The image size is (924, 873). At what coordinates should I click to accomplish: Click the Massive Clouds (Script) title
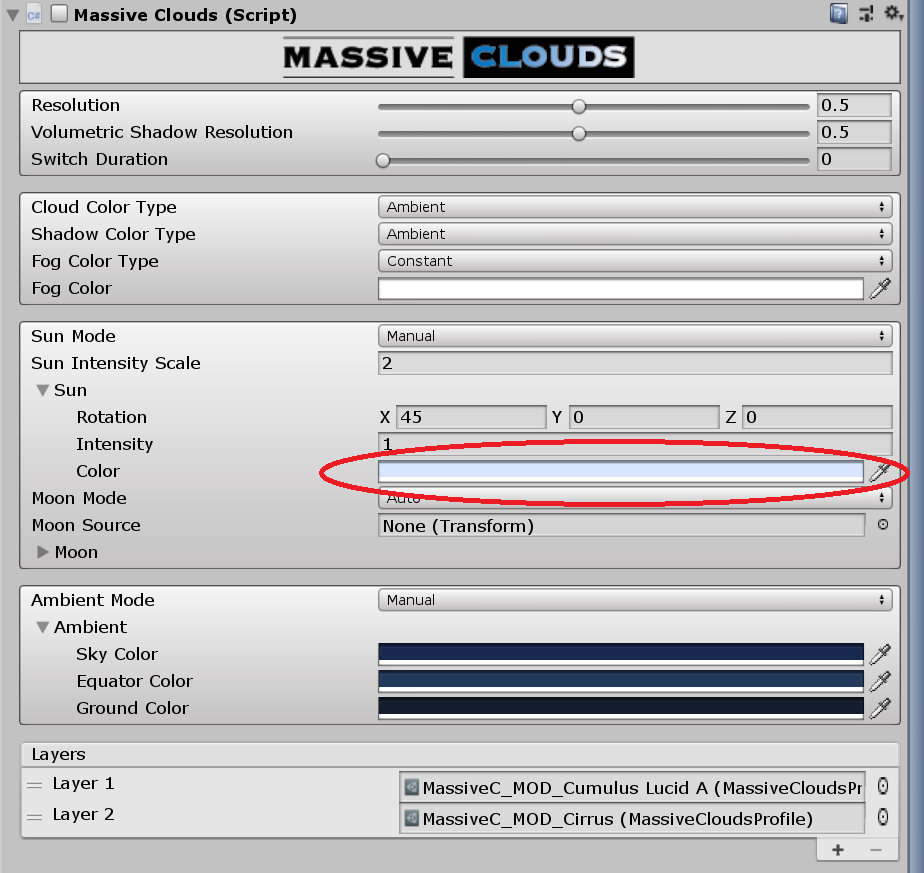tap(185, 15)
